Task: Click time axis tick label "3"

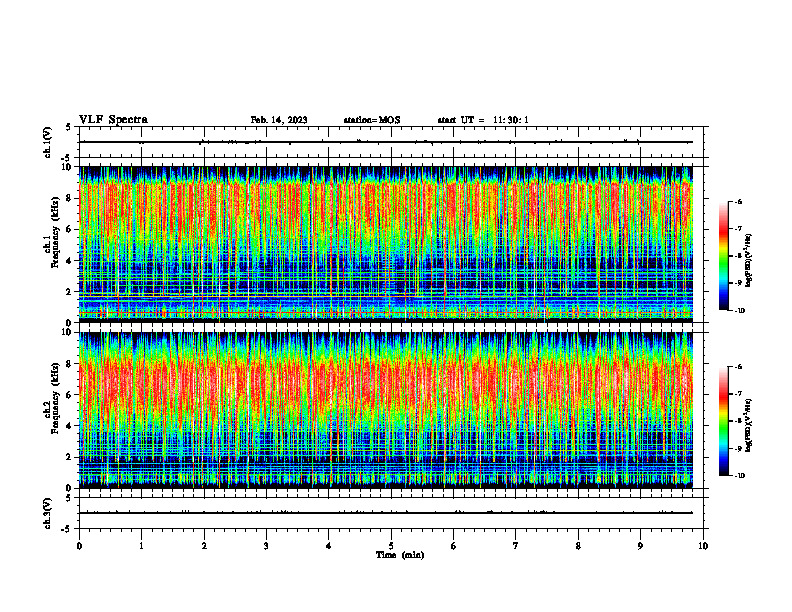Action: (266, 546)
